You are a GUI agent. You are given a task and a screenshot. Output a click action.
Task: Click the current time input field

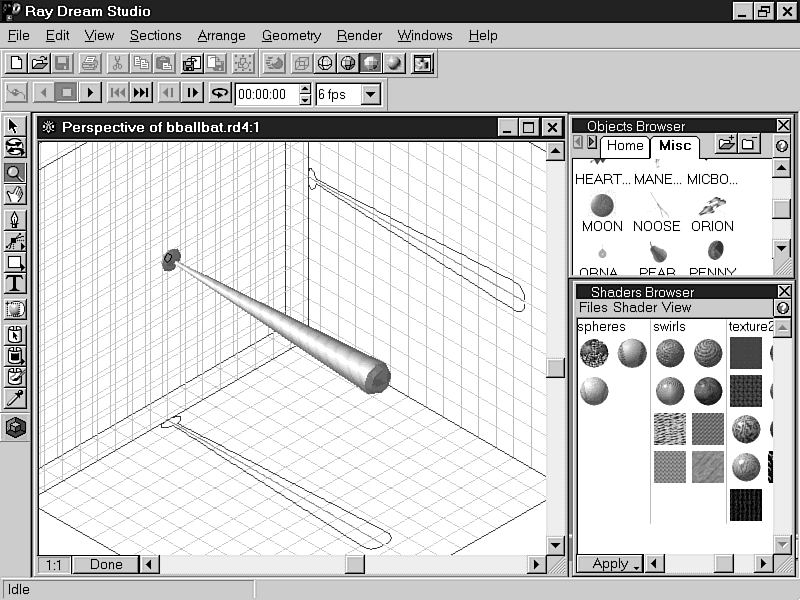click(265, 95)
